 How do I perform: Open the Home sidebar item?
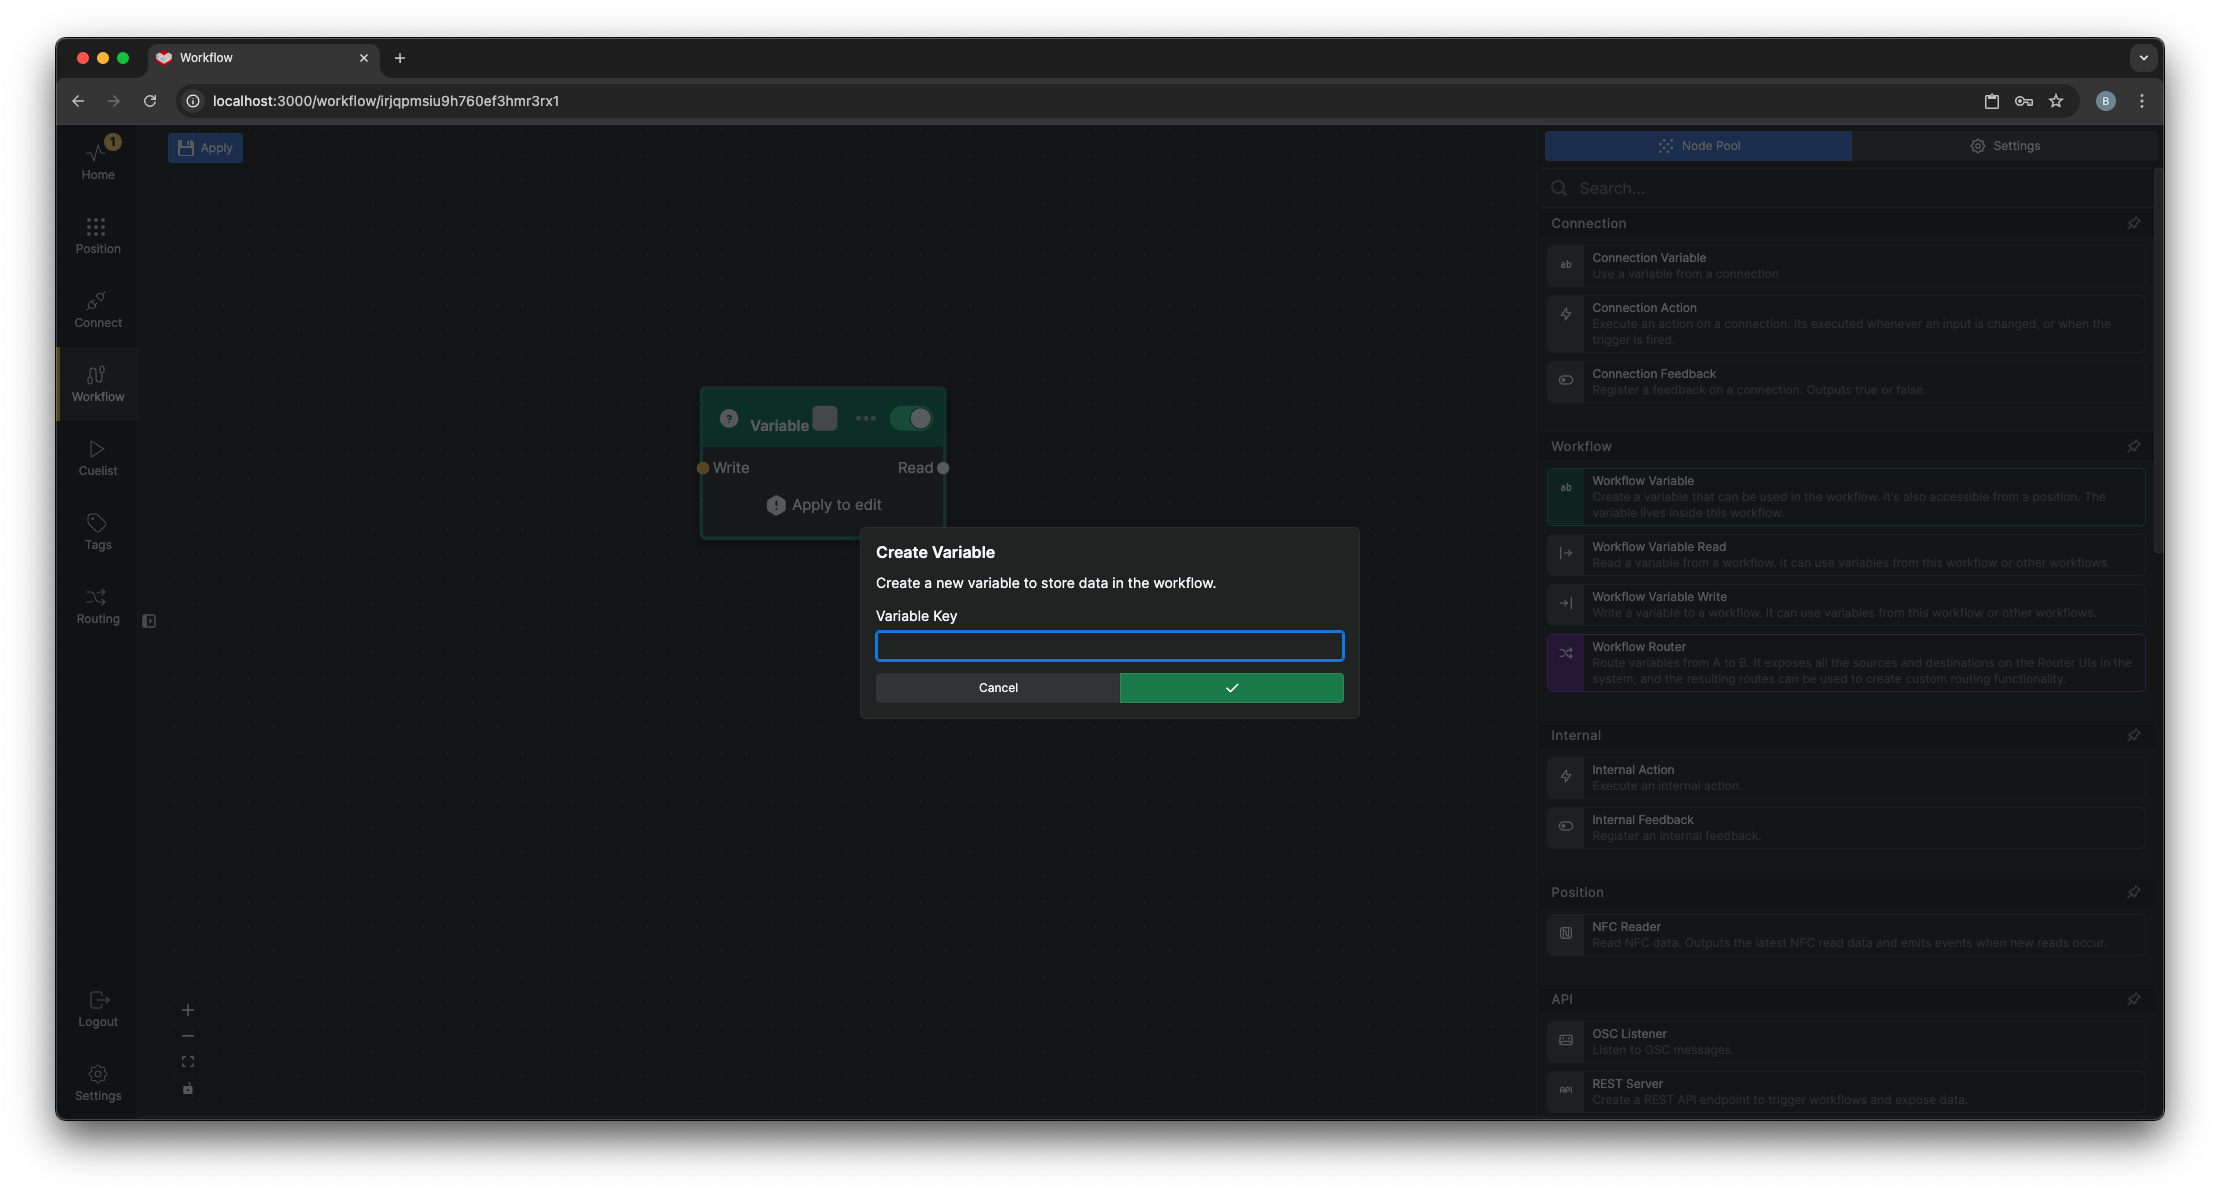pos(97,160)
